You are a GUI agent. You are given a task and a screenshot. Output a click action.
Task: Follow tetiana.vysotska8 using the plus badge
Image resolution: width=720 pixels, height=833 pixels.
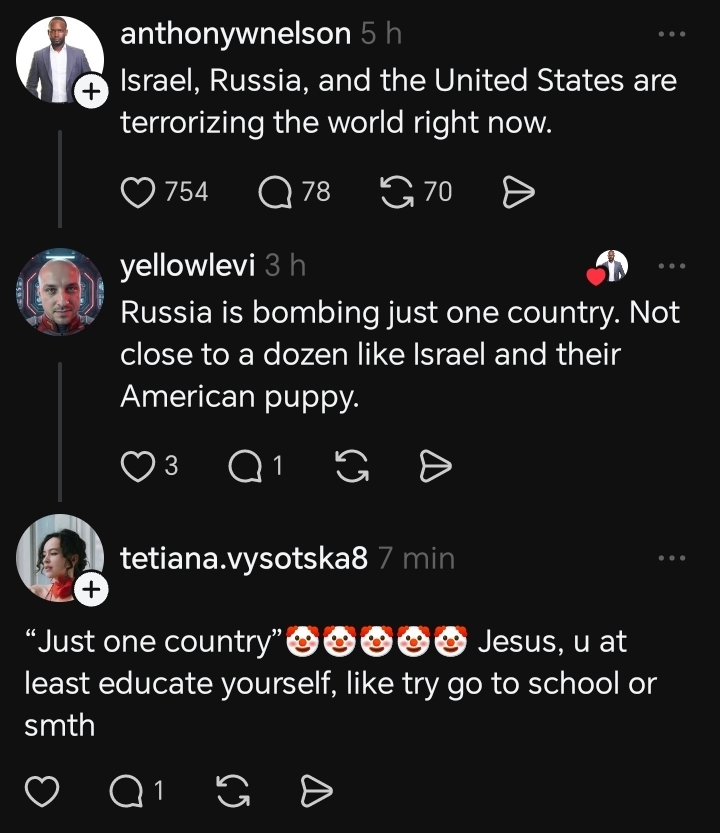click(x=91, y=590)
